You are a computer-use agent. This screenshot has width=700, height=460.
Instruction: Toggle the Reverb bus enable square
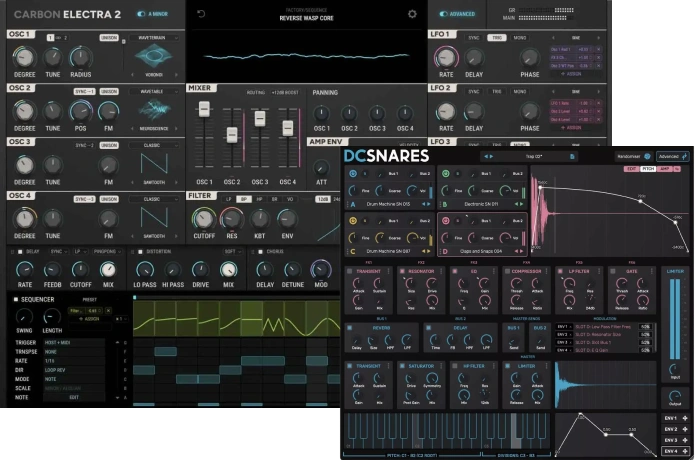pos(350,328)
